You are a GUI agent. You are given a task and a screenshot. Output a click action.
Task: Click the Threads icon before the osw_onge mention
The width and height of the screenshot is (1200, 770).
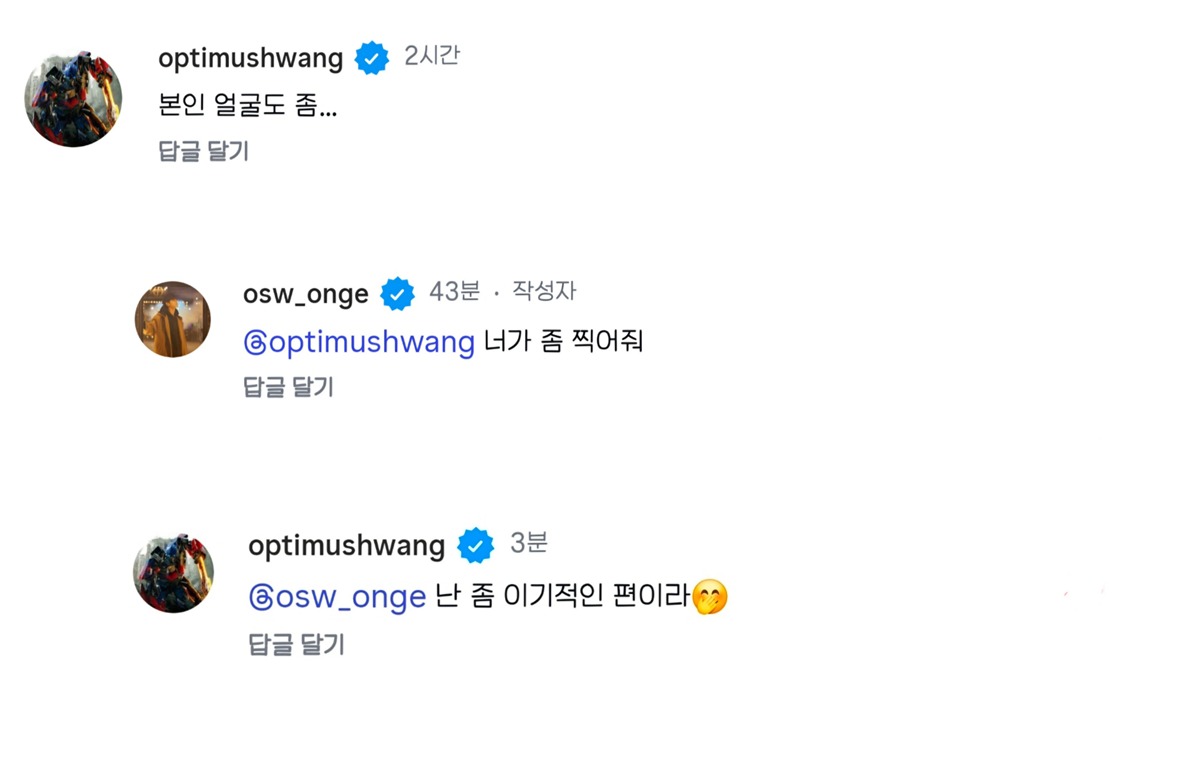pos(260,598)
